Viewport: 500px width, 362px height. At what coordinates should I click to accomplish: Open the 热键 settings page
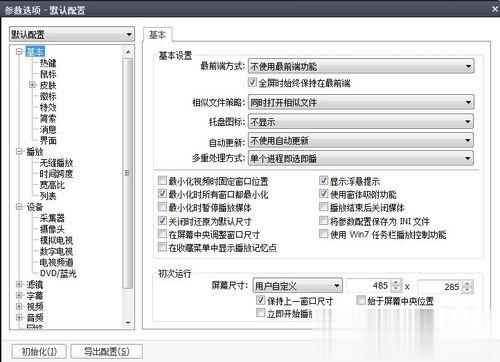click(48, 63)
